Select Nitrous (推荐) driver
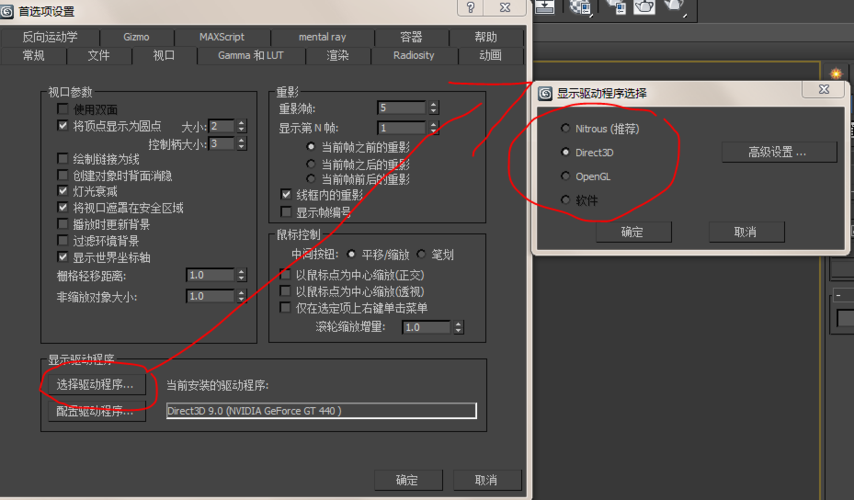This screenshot has height=500, width=854. point(565,128)
